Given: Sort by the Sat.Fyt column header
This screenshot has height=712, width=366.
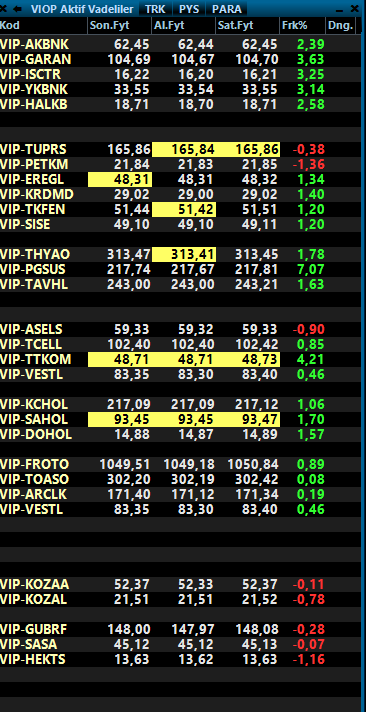Looking at the screenshot, I should (x=247, y=26).
